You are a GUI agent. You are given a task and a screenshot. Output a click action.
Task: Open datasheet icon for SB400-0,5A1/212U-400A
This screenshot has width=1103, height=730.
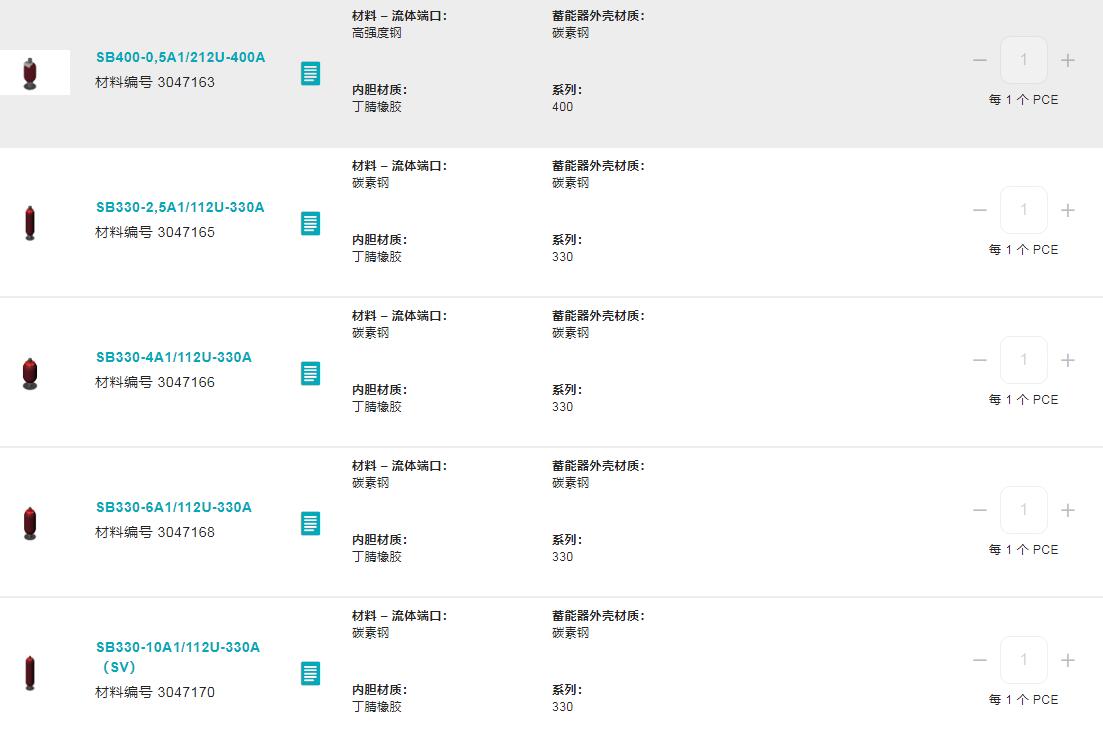(x=311, y=73)
